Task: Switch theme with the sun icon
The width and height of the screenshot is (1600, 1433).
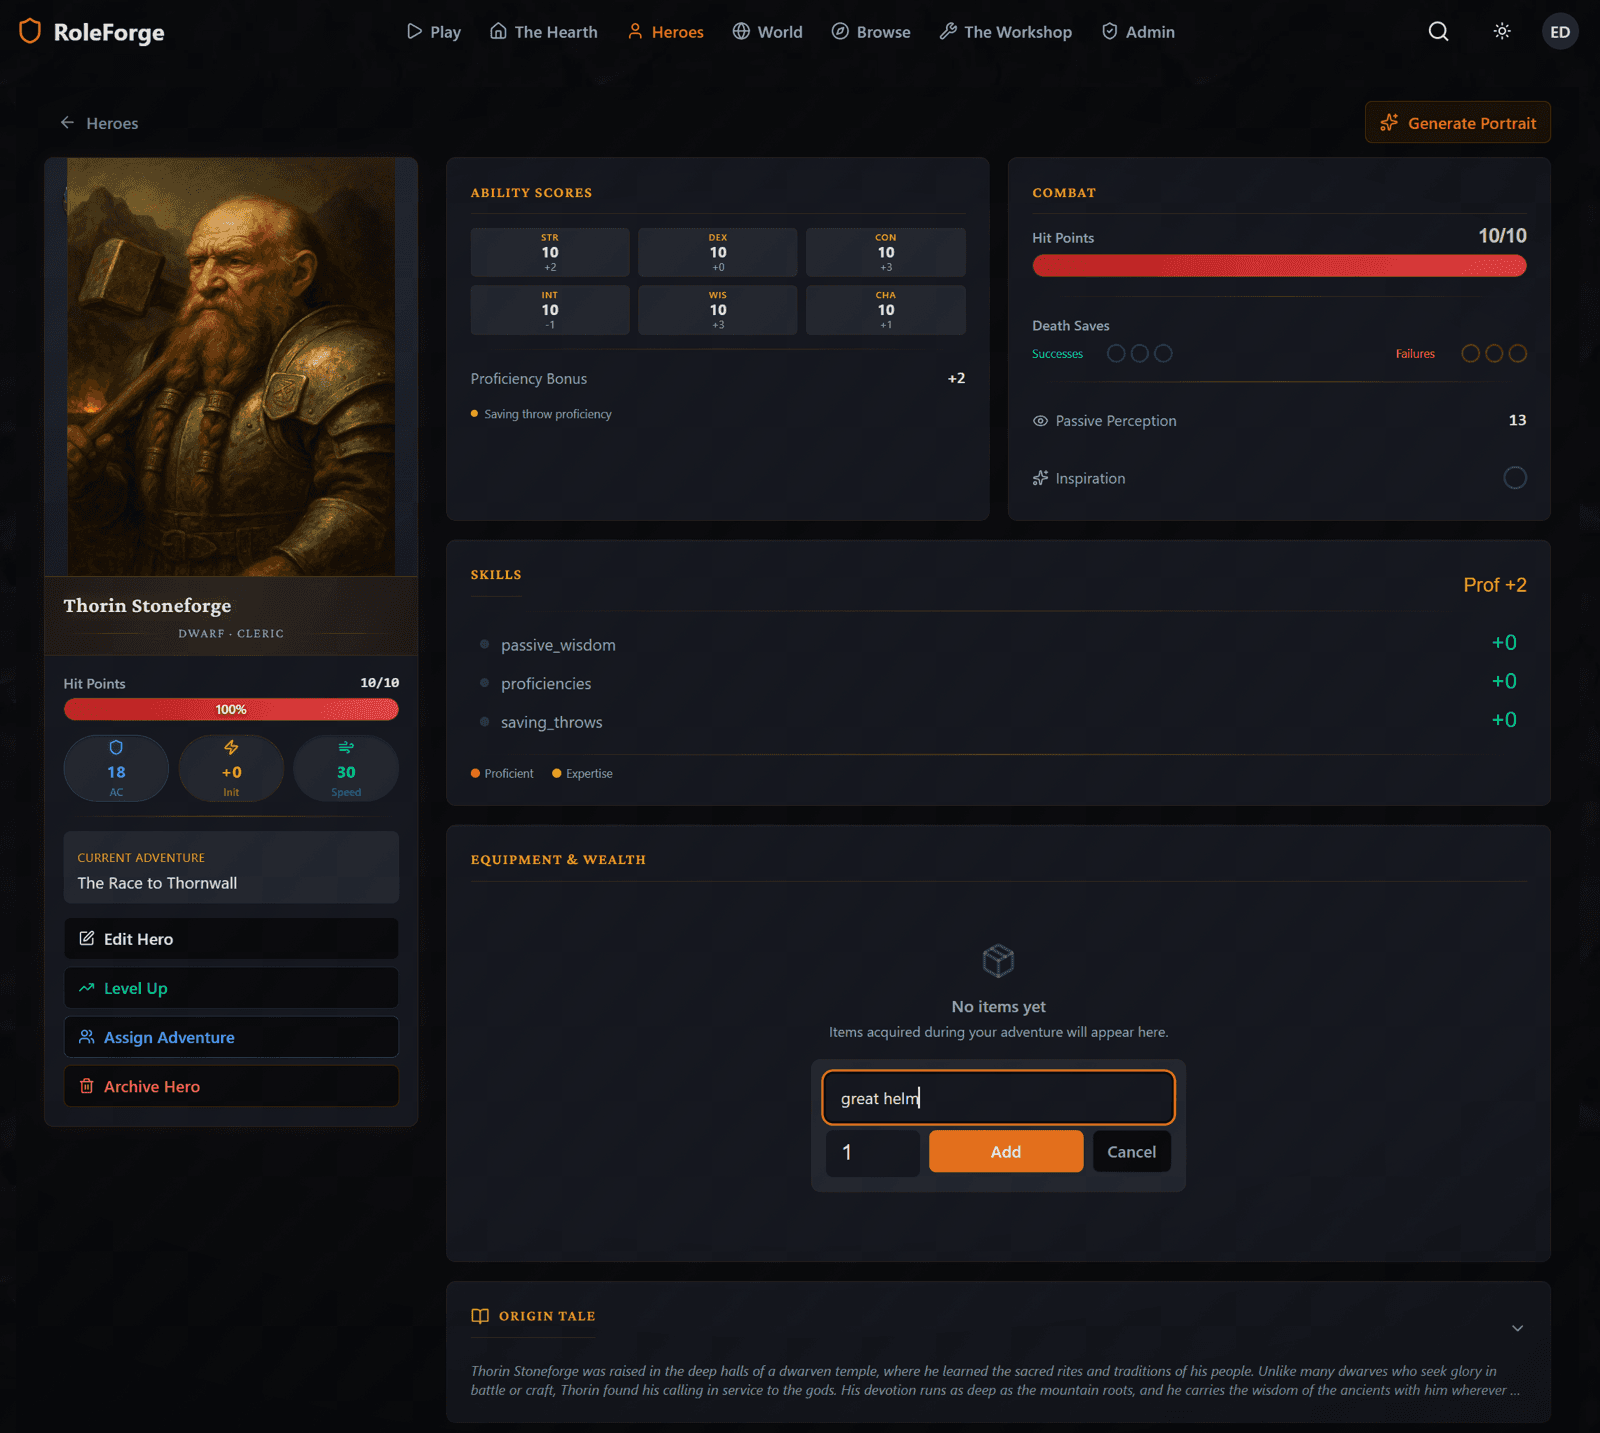Action: pos(1501,31)
